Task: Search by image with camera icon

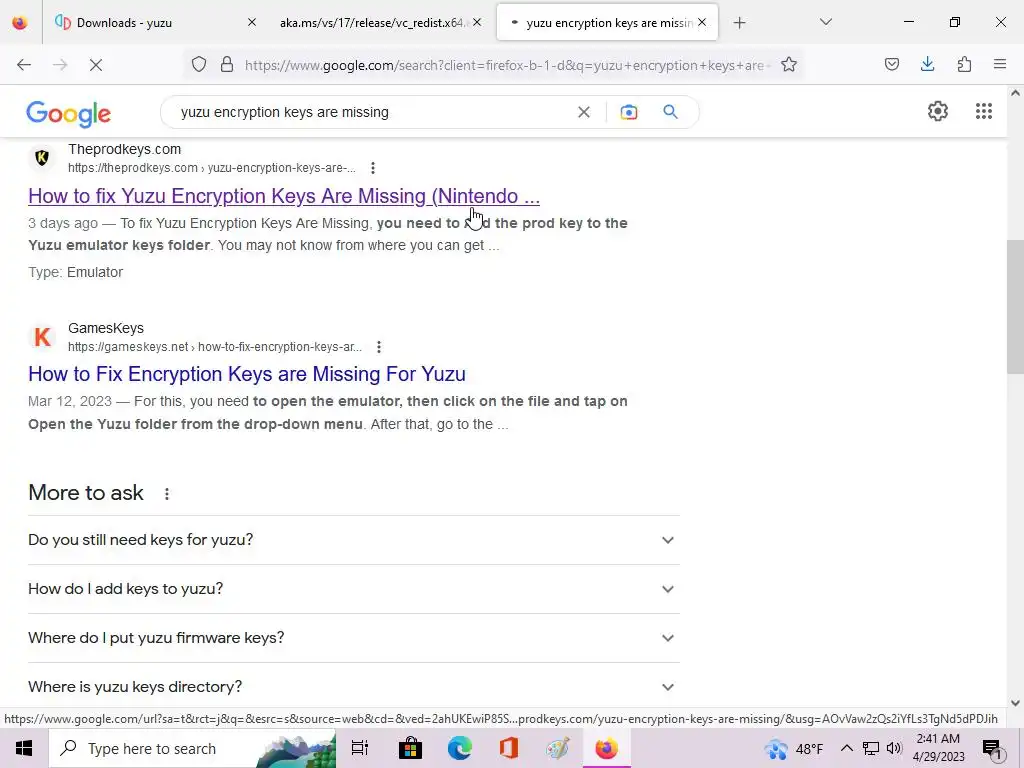Action: [x=629, y=112]
